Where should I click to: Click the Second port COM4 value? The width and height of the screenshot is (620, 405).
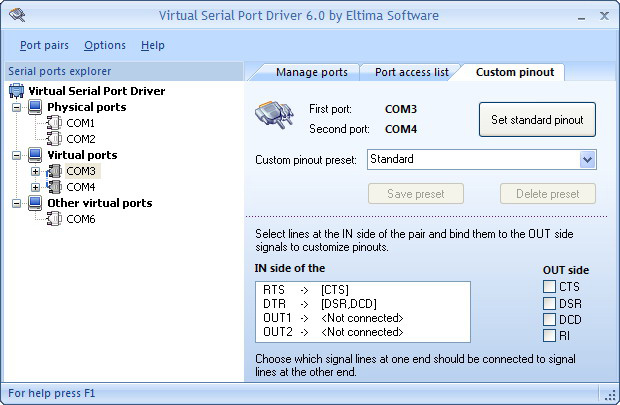coord(401,129)
